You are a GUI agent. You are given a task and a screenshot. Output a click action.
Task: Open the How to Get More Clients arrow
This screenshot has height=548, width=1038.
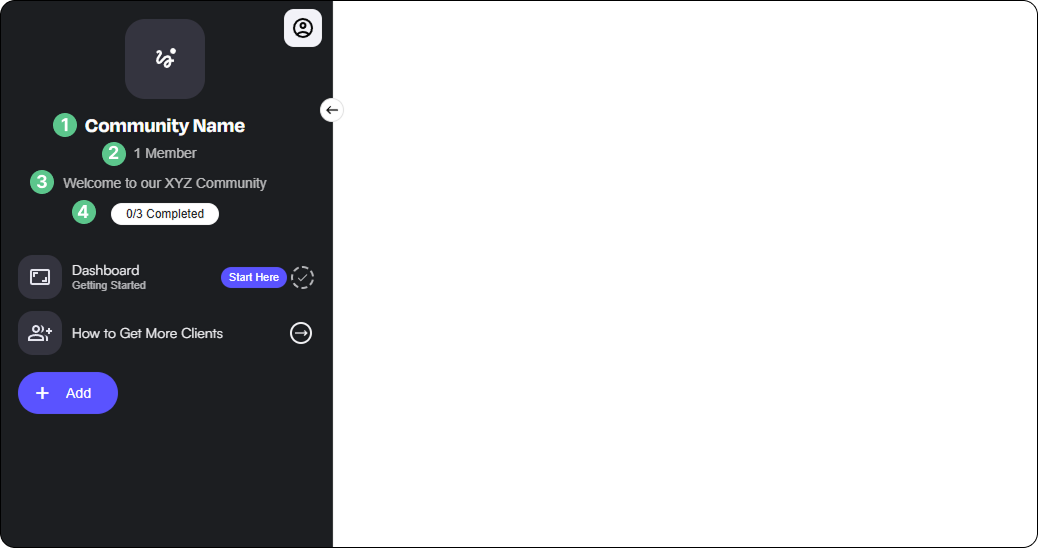[x=301, y=333]
